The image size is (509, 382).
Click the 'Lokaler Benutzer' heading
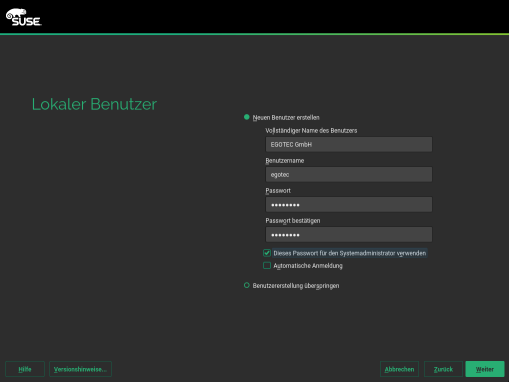pos(94,104)
